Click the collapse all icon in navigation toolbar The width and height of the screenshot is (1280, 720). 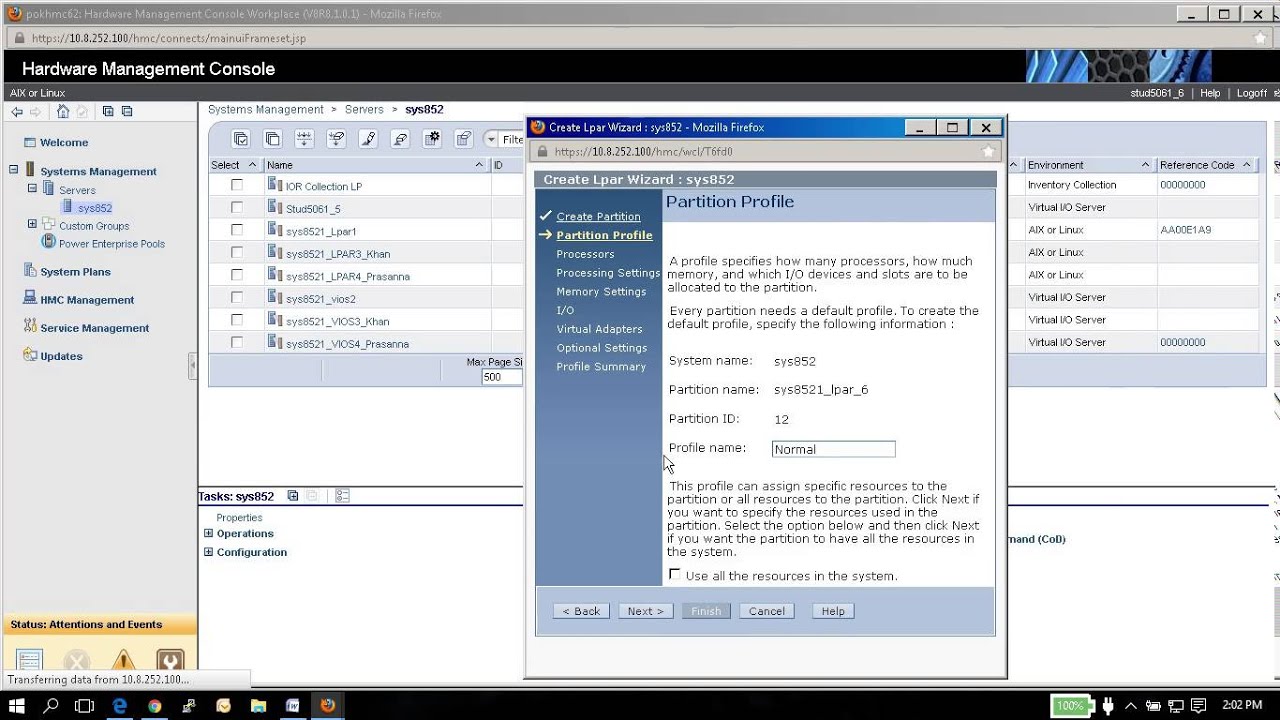click(x=126, y=112)
